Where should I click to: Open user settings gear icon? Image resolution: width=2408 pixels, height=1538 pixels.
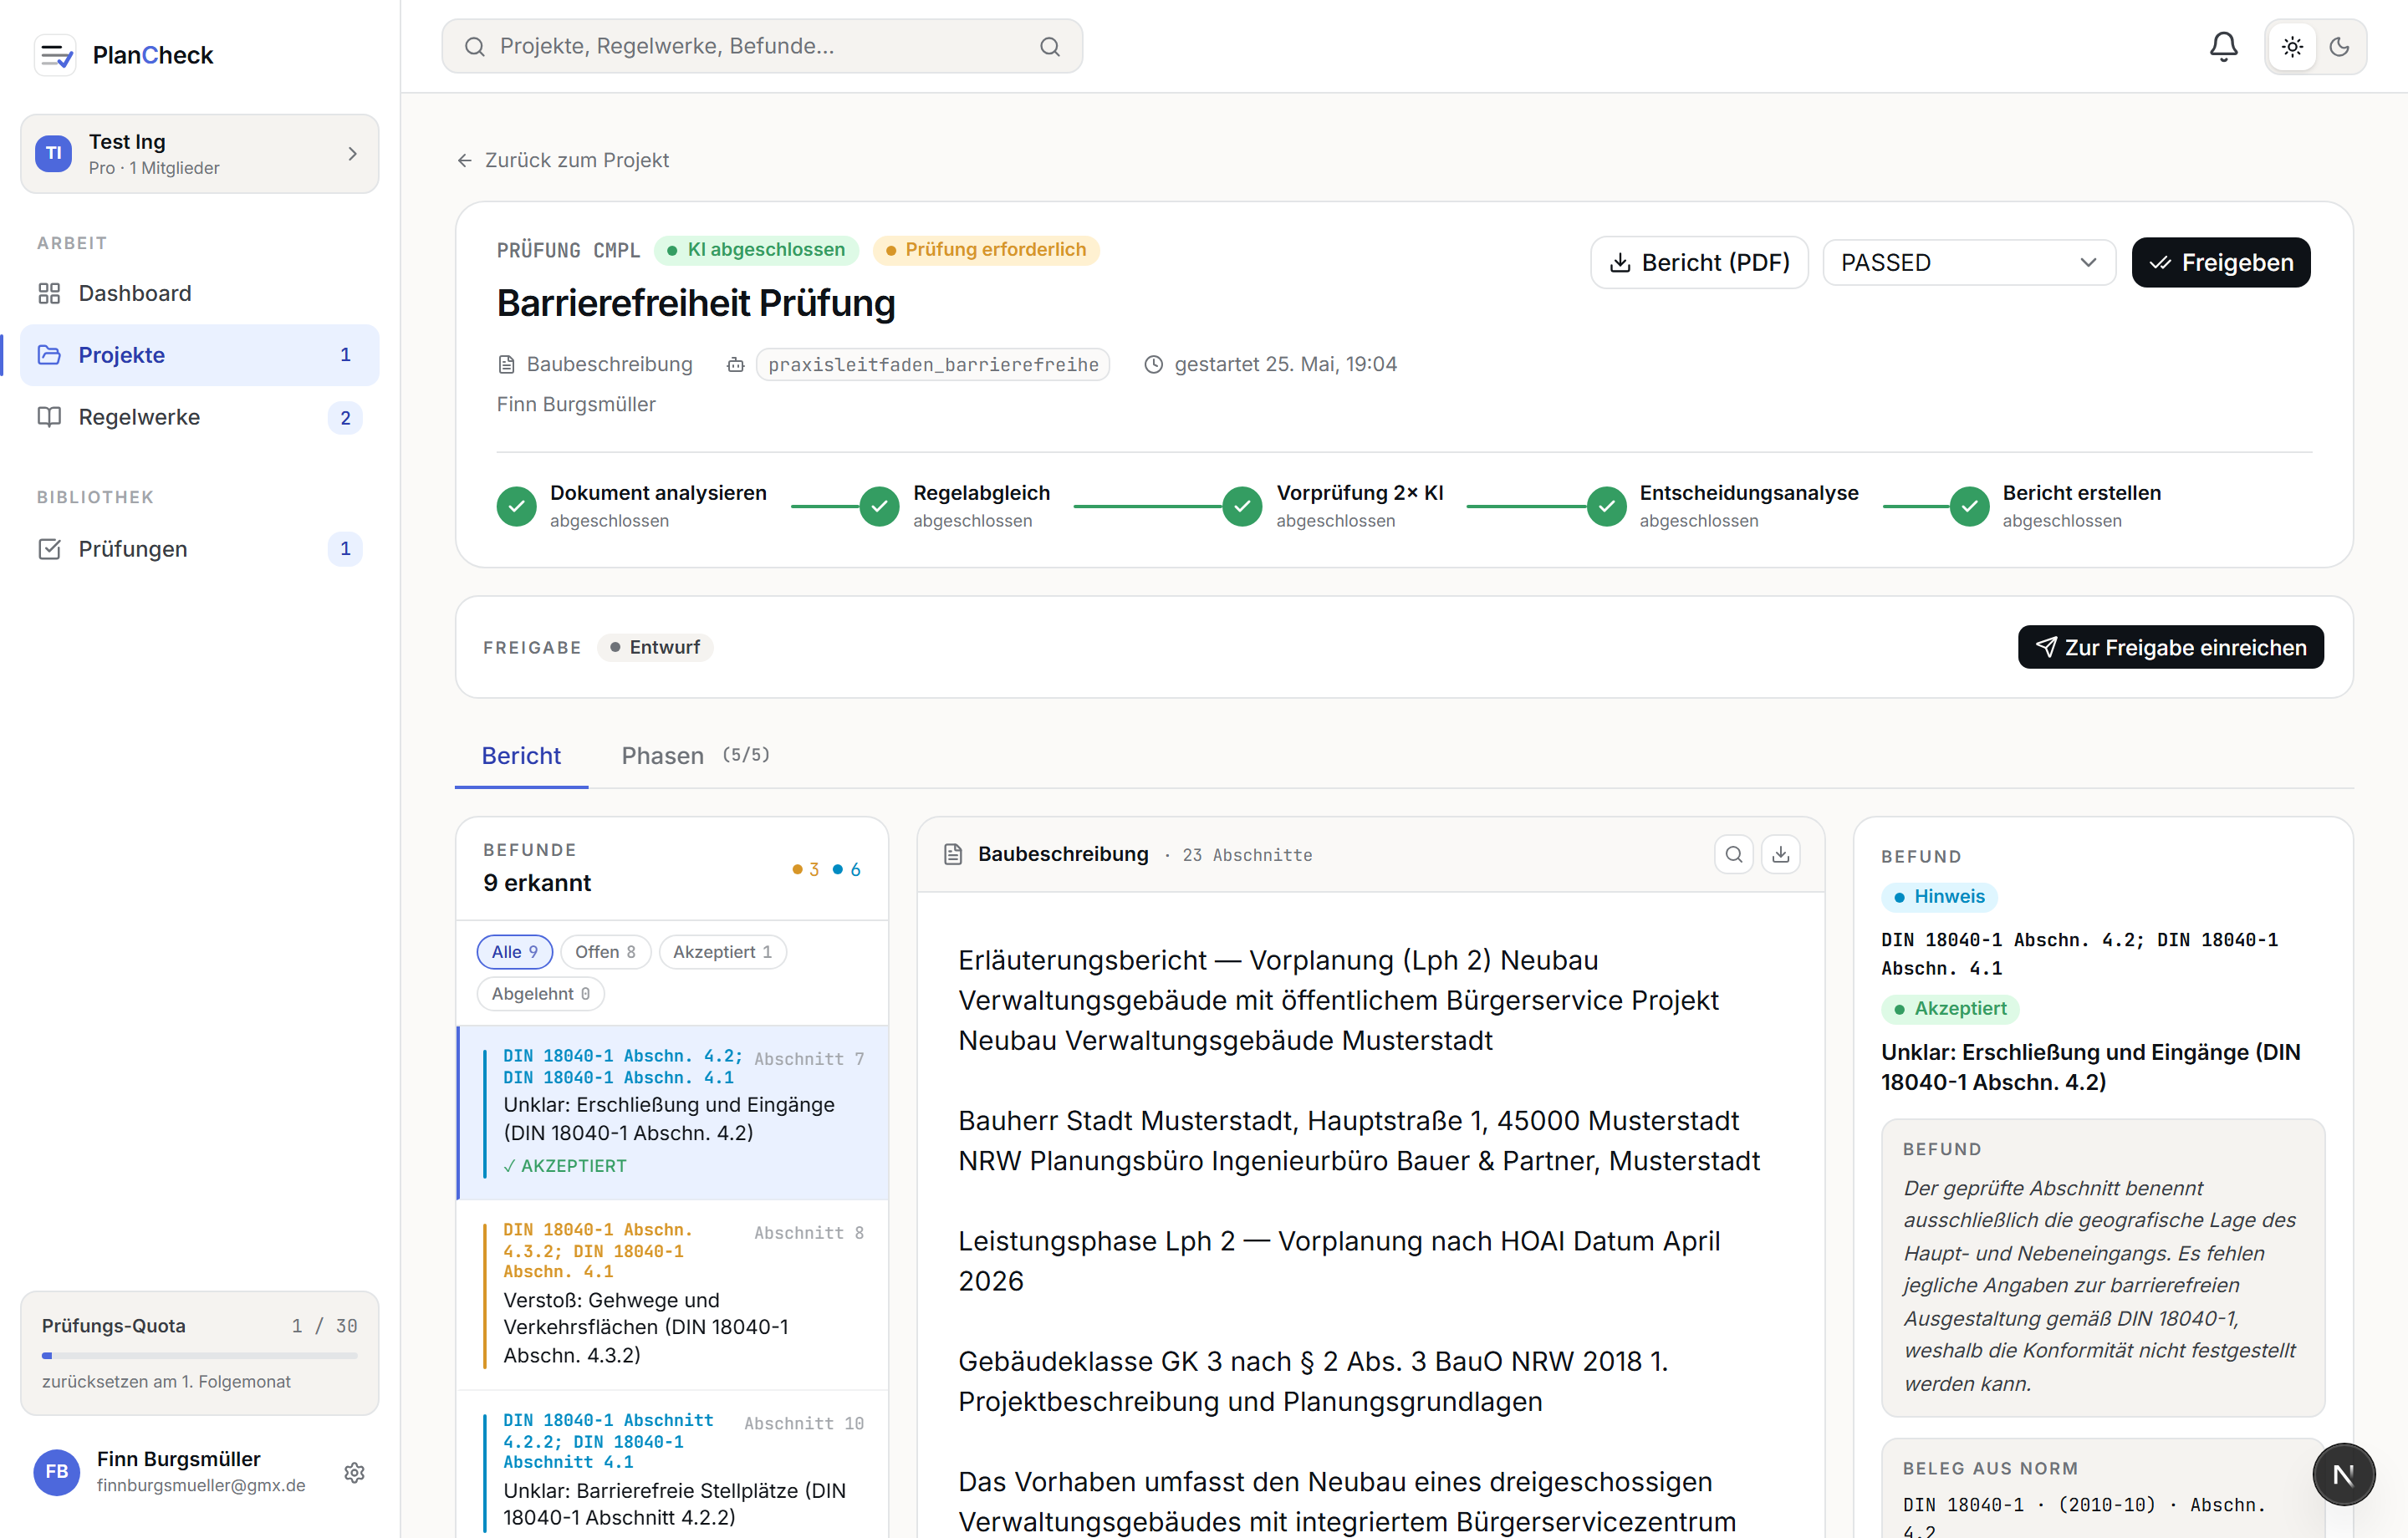pos(354,1472)
